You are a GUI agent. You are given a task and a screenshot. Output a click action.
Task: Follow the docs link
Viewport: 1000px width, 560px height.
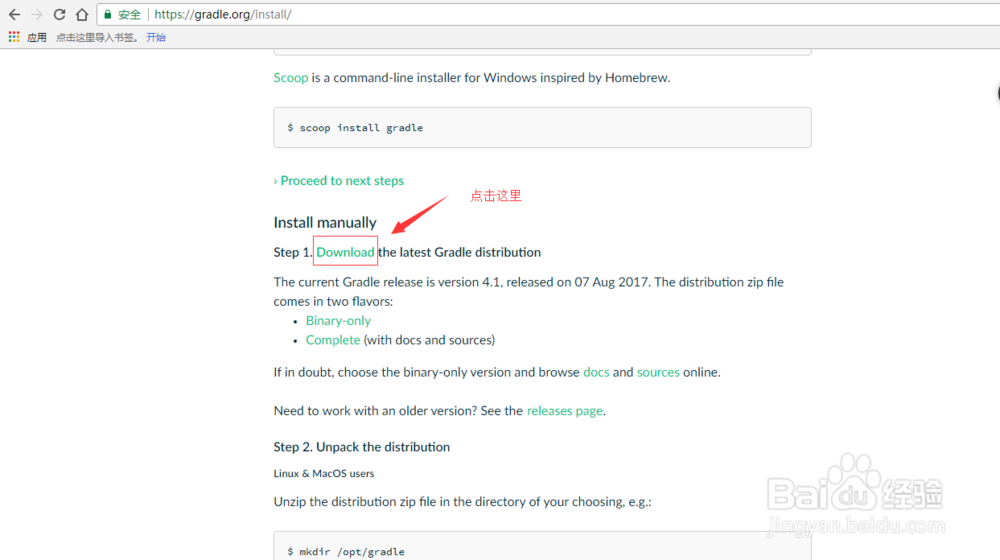pos(596,372)
